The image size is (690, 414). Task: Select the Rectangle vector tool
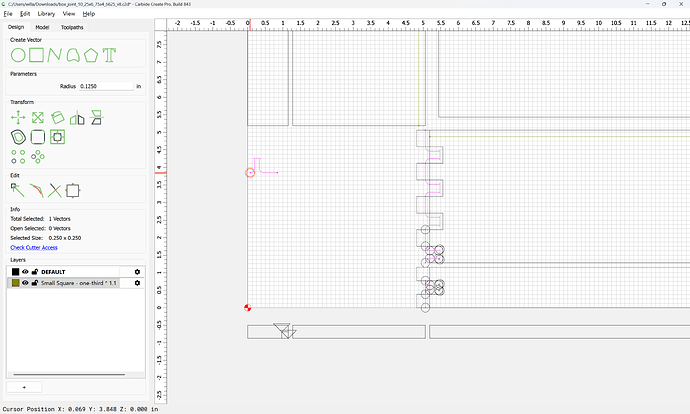[x=37, y=55]
